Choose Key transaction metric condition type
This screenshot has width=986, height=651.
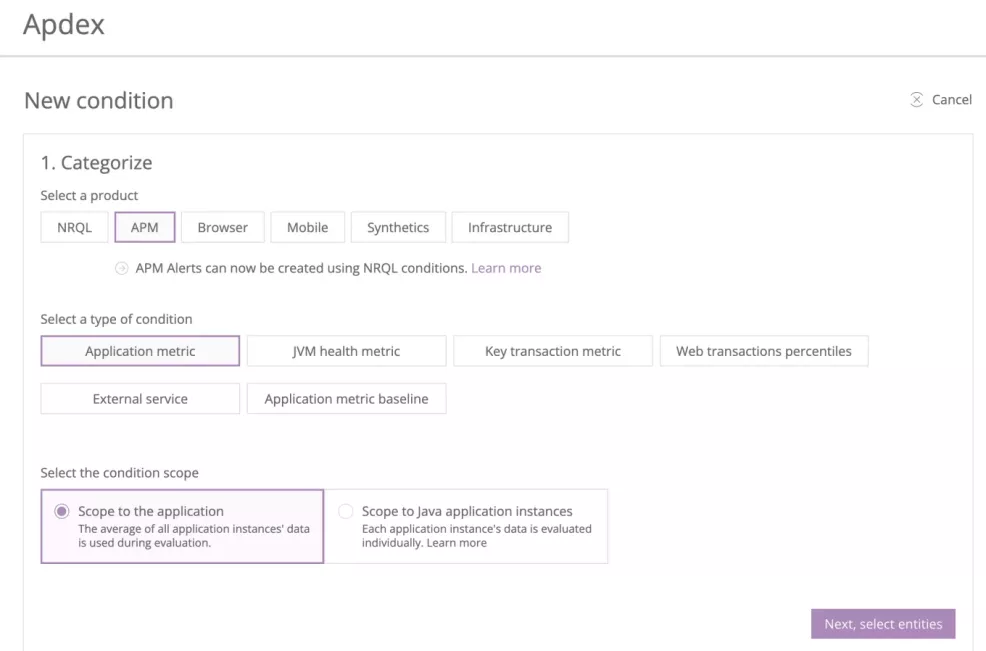553,351
